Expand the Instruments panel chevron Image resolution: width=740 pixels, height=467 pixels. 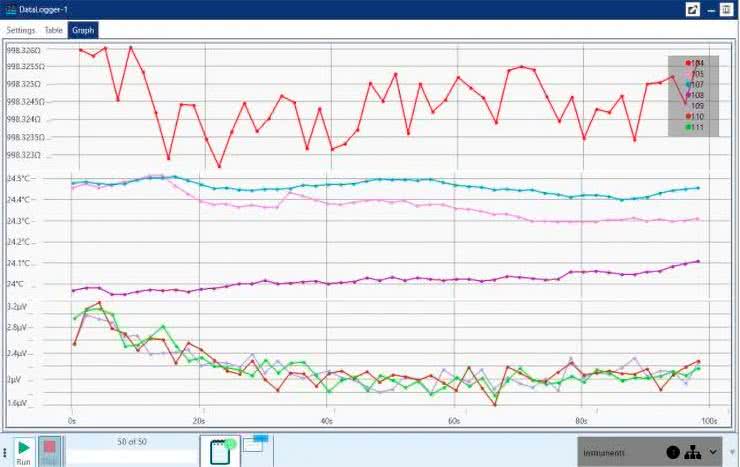click(713, 452)
